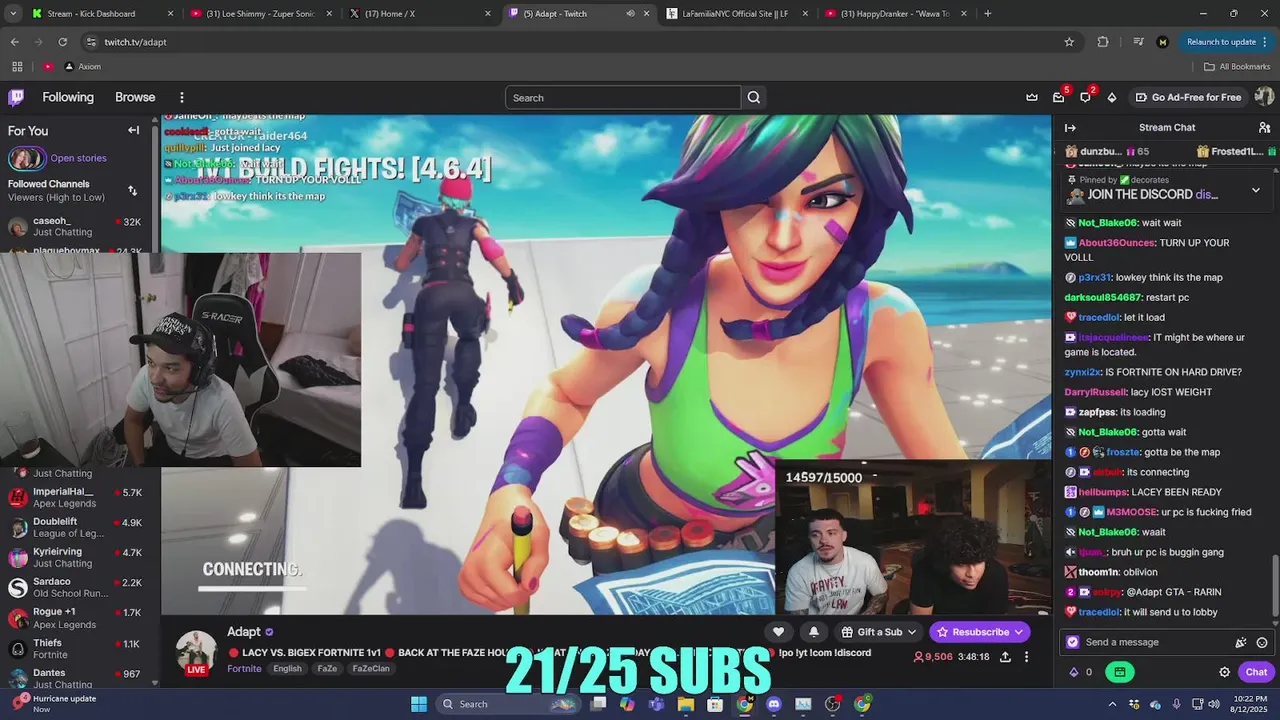Click the Twitch home logo

click(16, 97)
